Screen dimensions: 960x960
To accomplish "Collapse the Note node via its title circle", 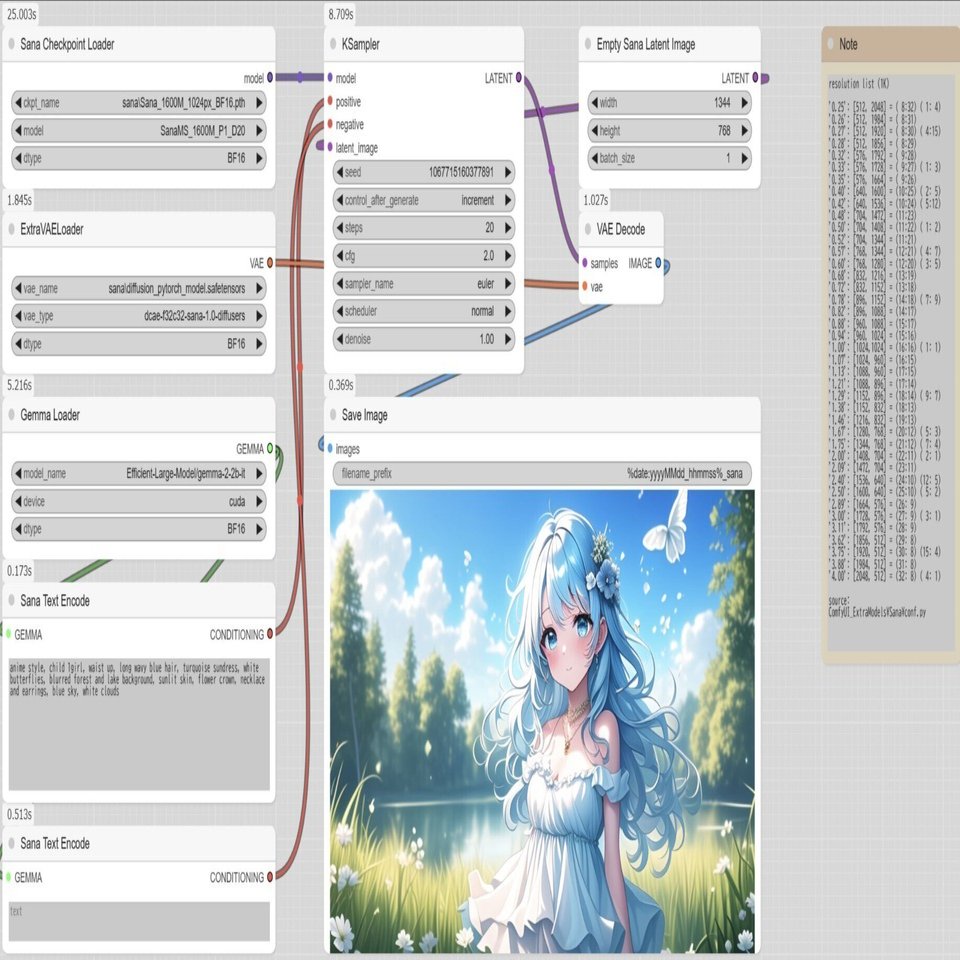I will (828, 43).
